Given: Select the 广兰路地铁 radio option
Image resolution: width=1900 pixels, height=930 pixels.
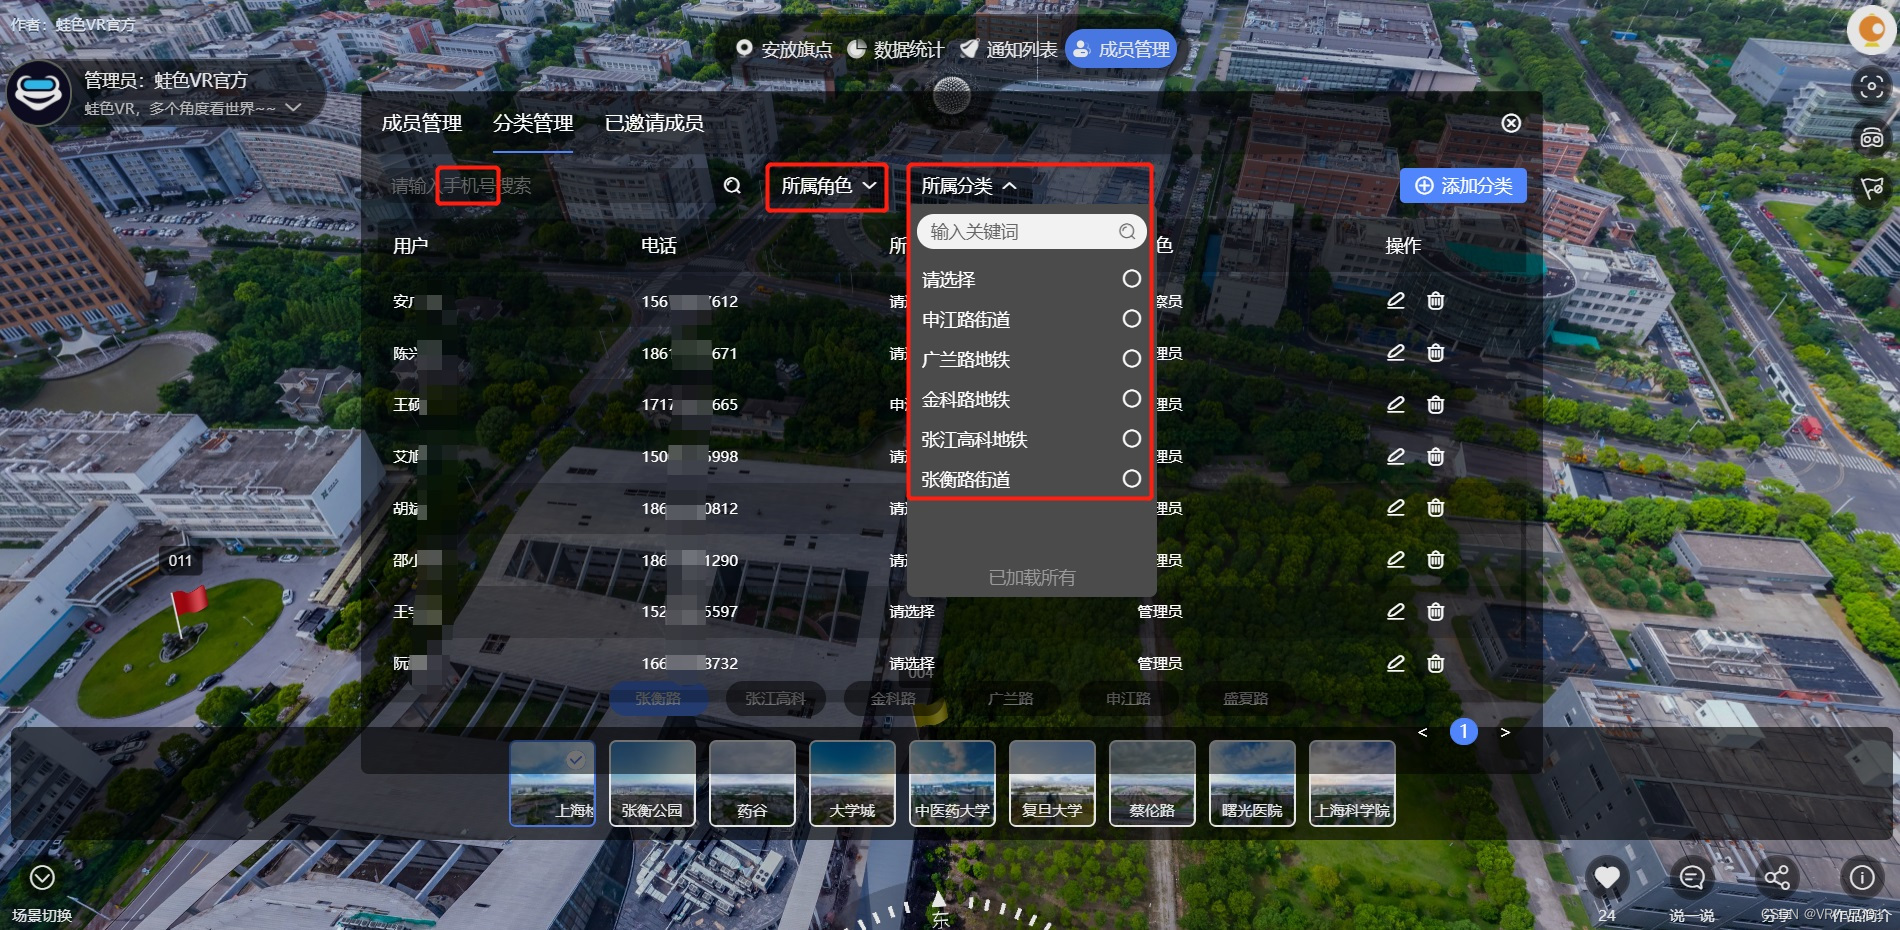Looking at the screenshot, I should (x=1131, y=359).
